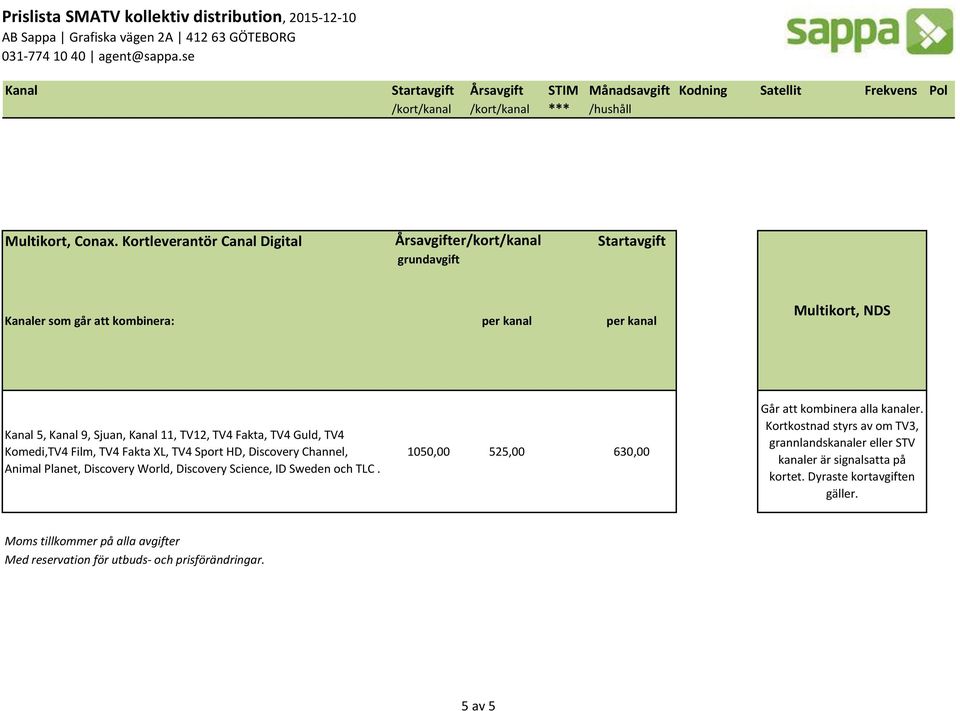Click 'Multikort, Conax. Kortleverantör Canal Digital' heading

click(153, 241)
